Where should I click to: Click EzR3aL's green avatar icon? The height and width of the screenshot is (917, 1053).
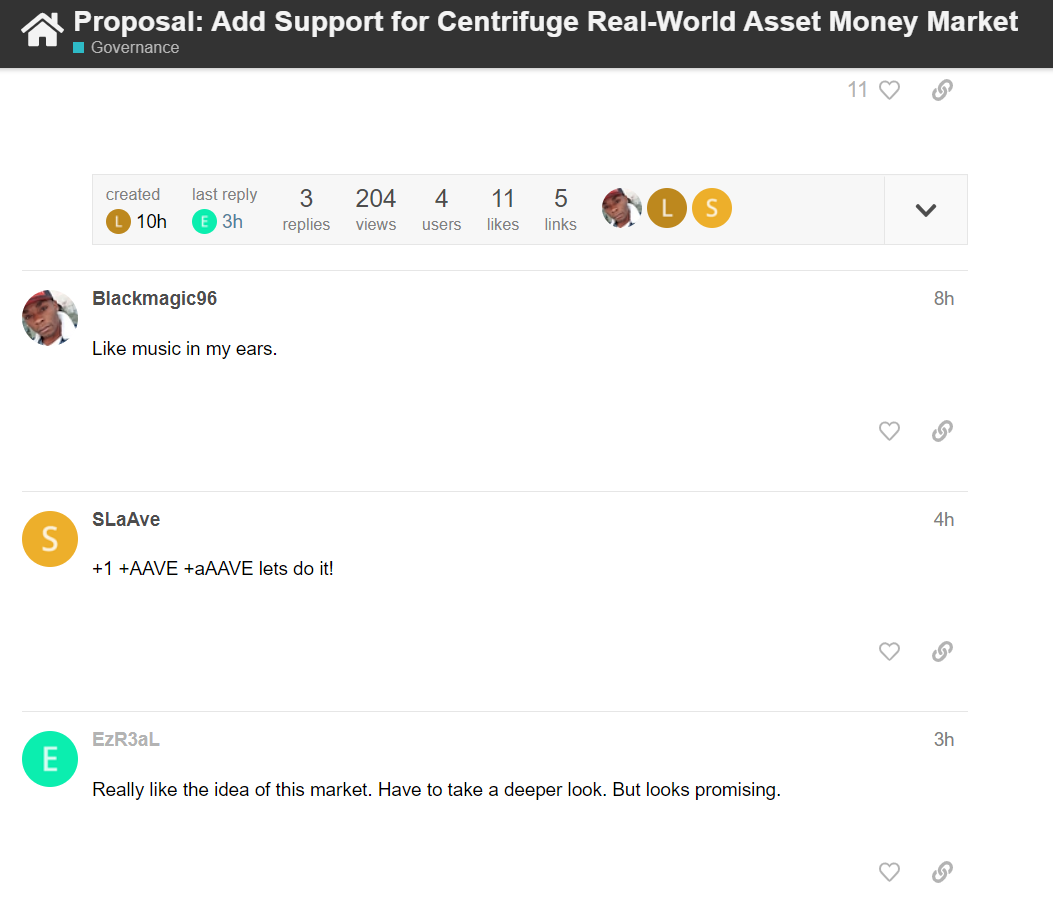tap(49, 759)
